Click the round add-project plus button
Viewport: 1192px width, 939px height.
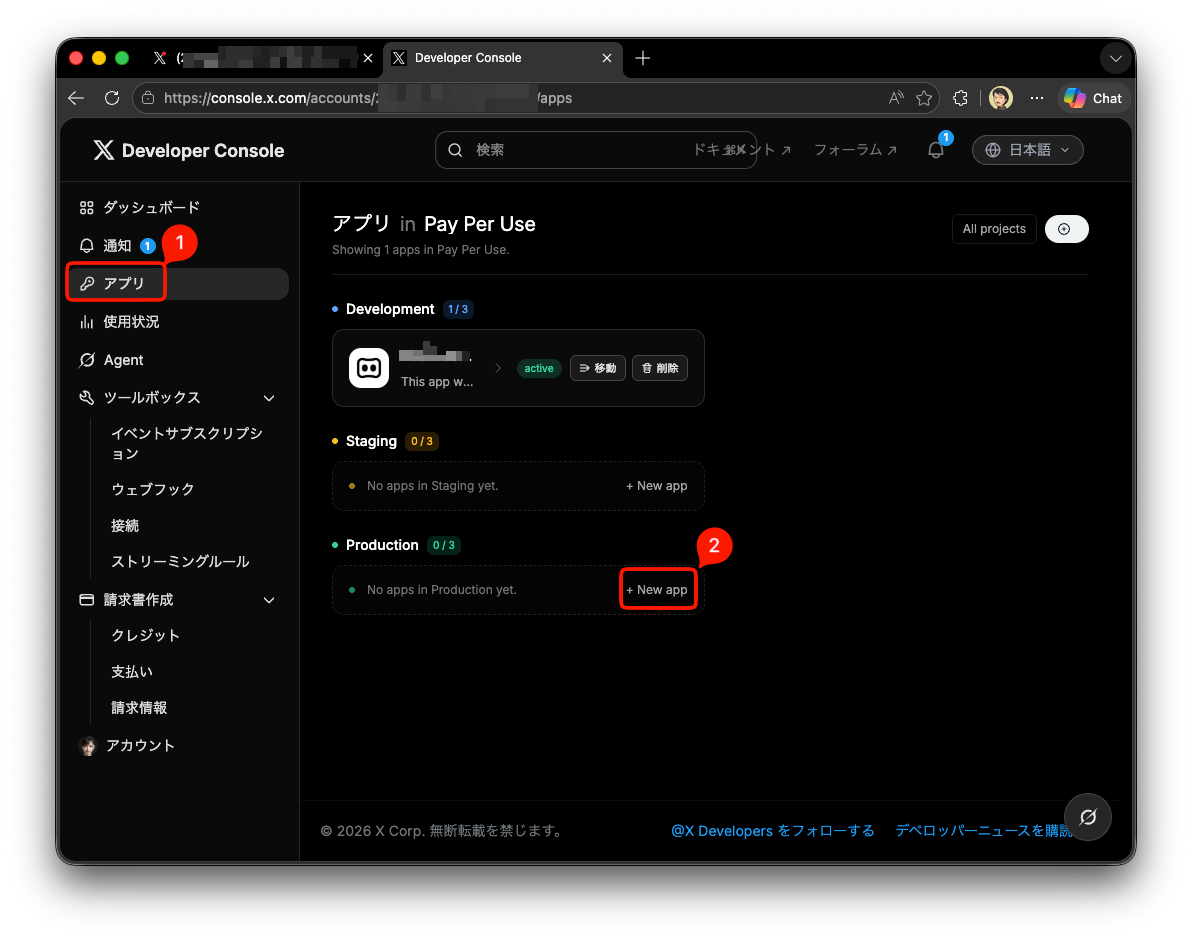click(x=1066, y=229)
